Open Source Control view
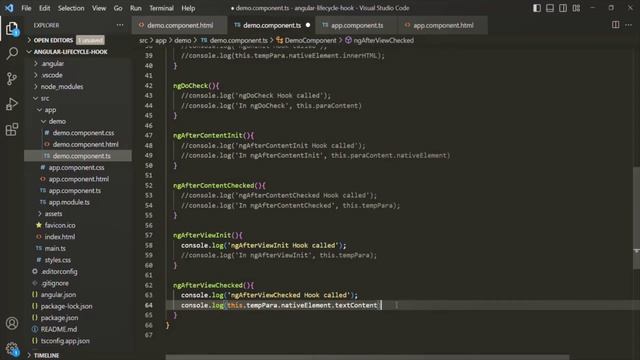 click(x=12, y=78)
